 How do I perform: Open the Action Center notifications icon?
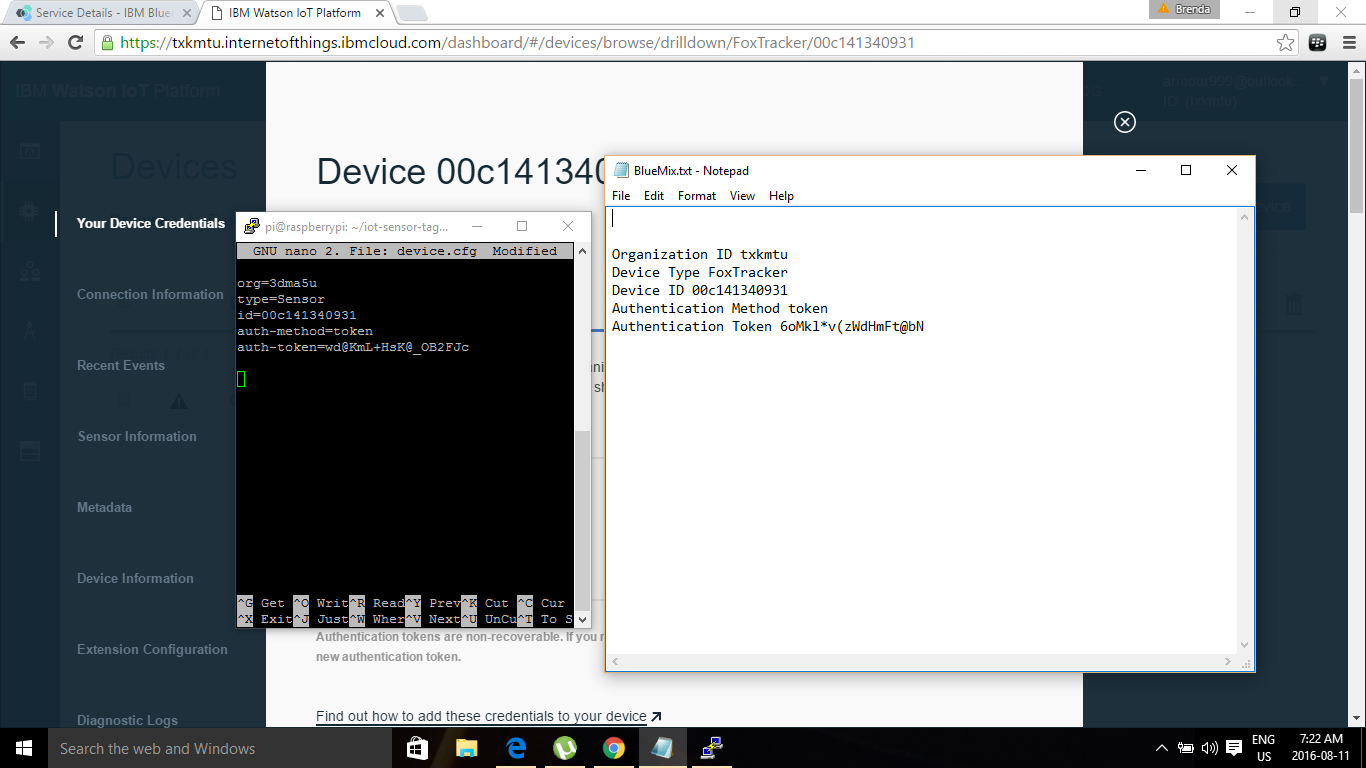pos(1234,748)
